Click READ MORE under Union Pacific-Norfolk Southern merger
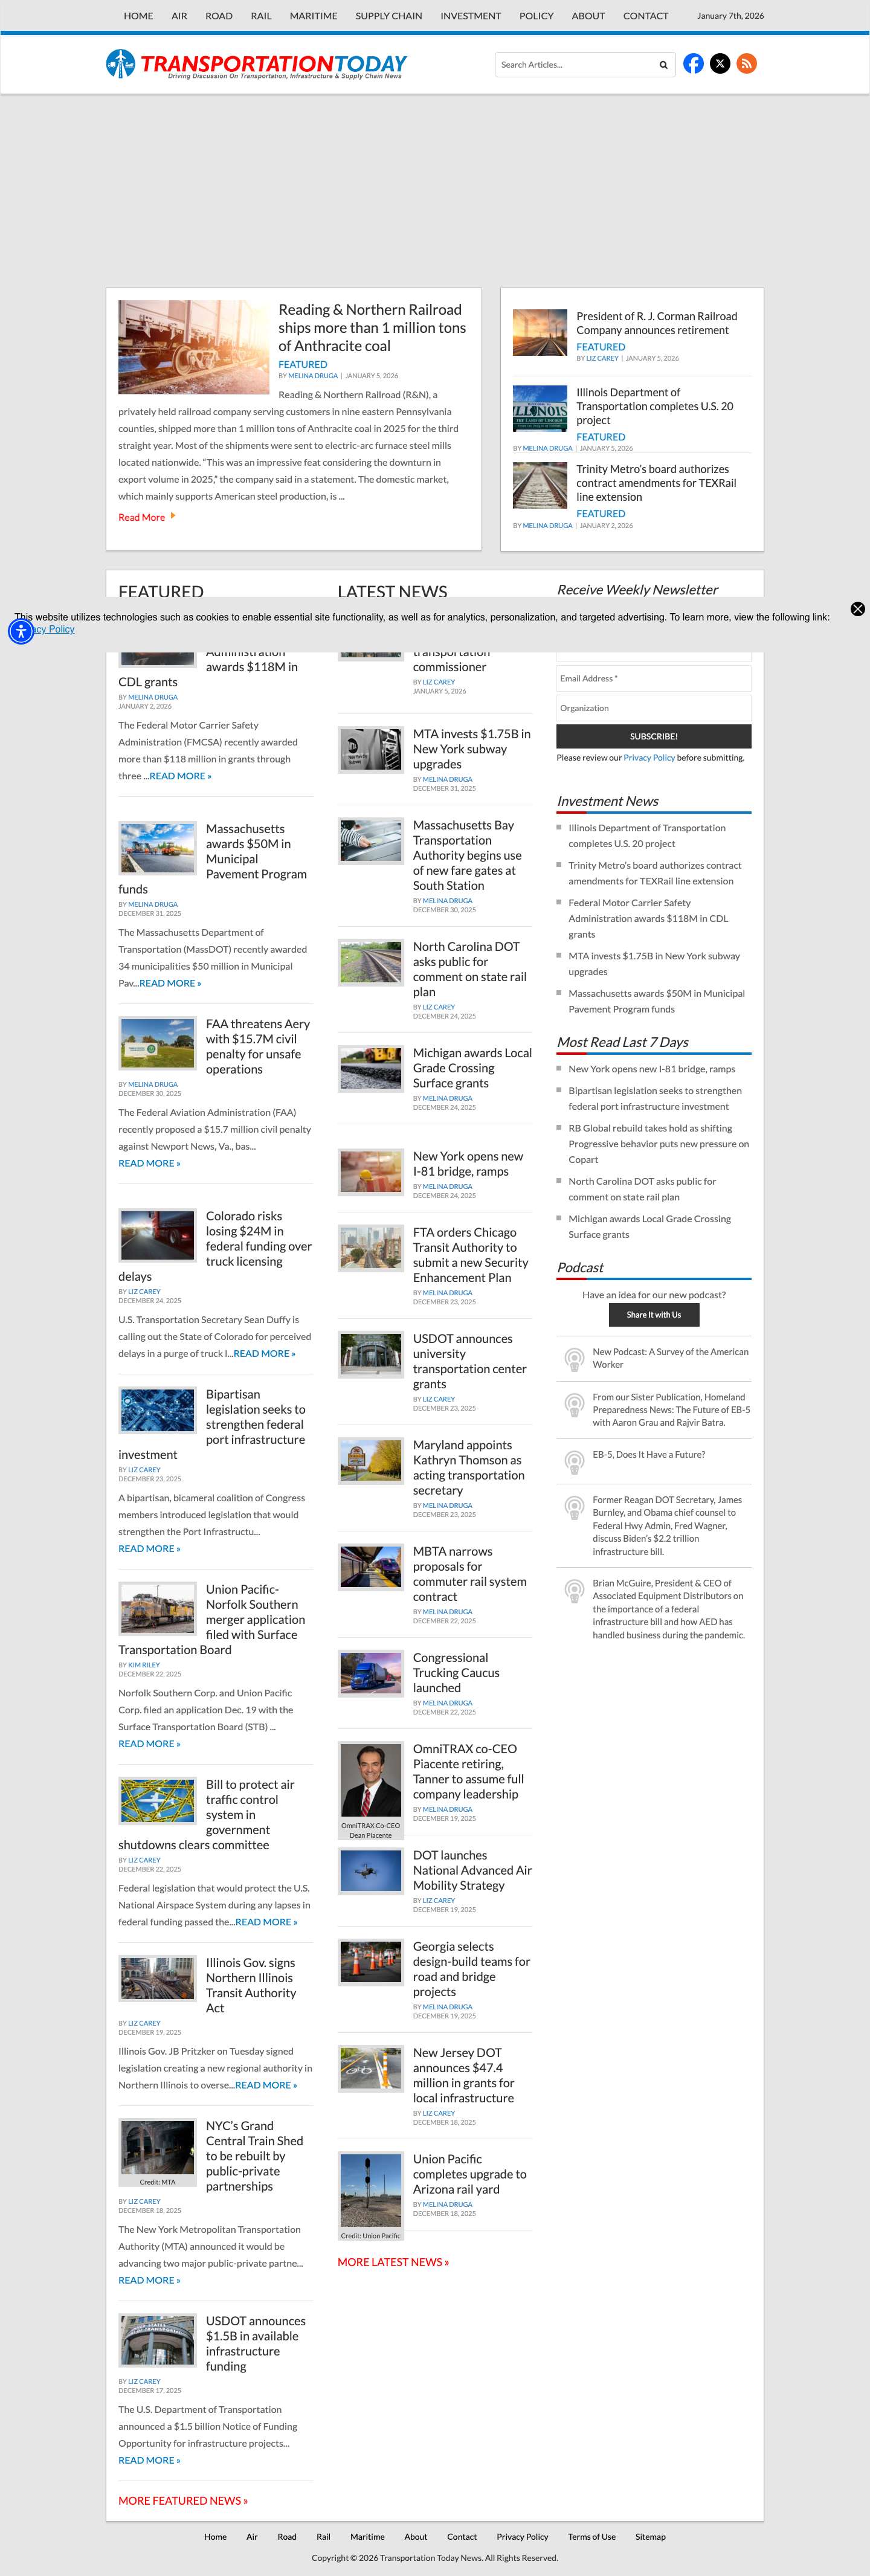Screen dimensions: 870x2576 click(x=149, y=1743)
